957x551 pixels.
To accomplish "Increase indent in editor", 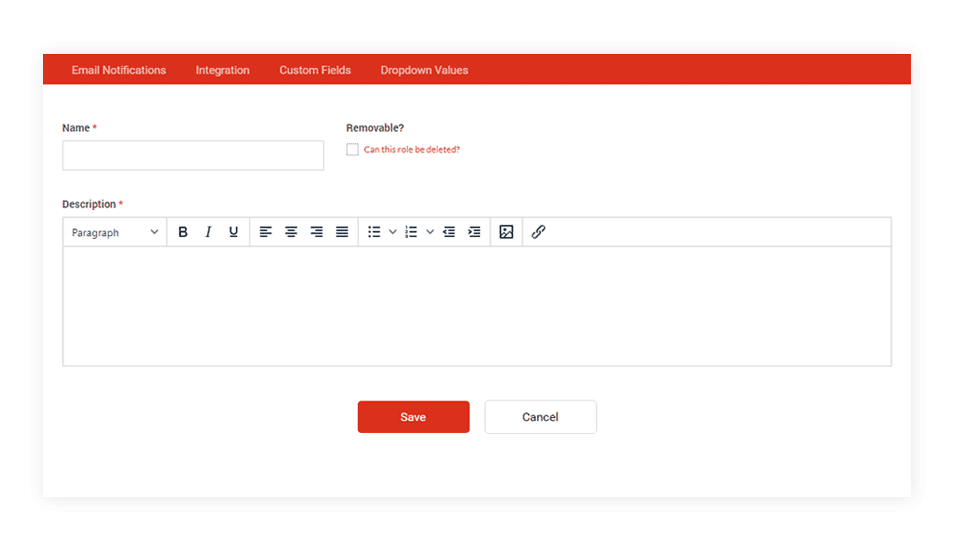I will (474, 232).
